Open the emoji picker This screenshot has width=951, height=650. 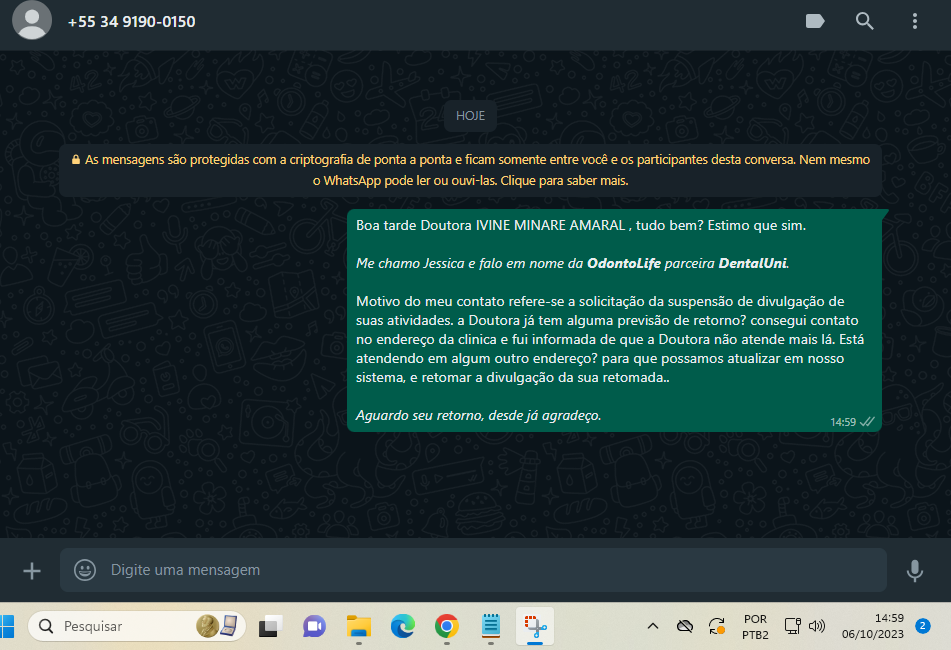coord(85,570)
